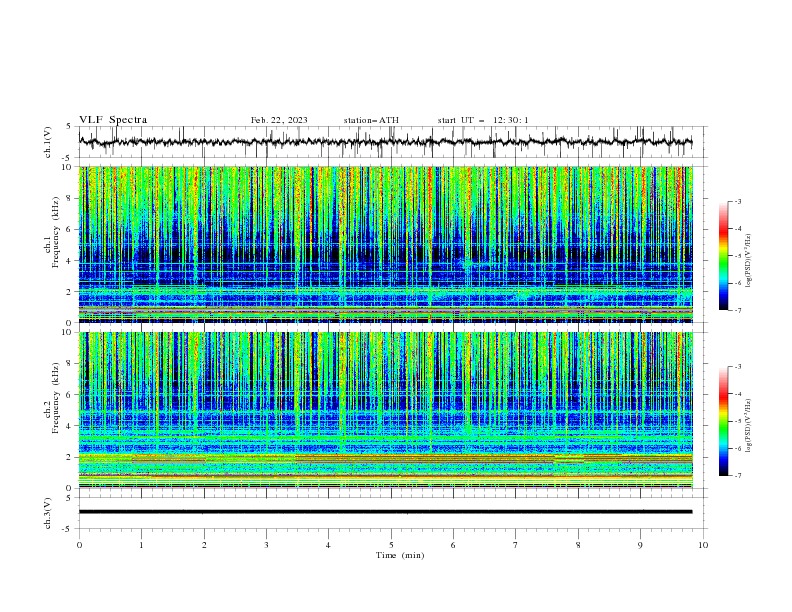
Task: Click the ch.1(V) axis label
Action: [x=48, y=142]
